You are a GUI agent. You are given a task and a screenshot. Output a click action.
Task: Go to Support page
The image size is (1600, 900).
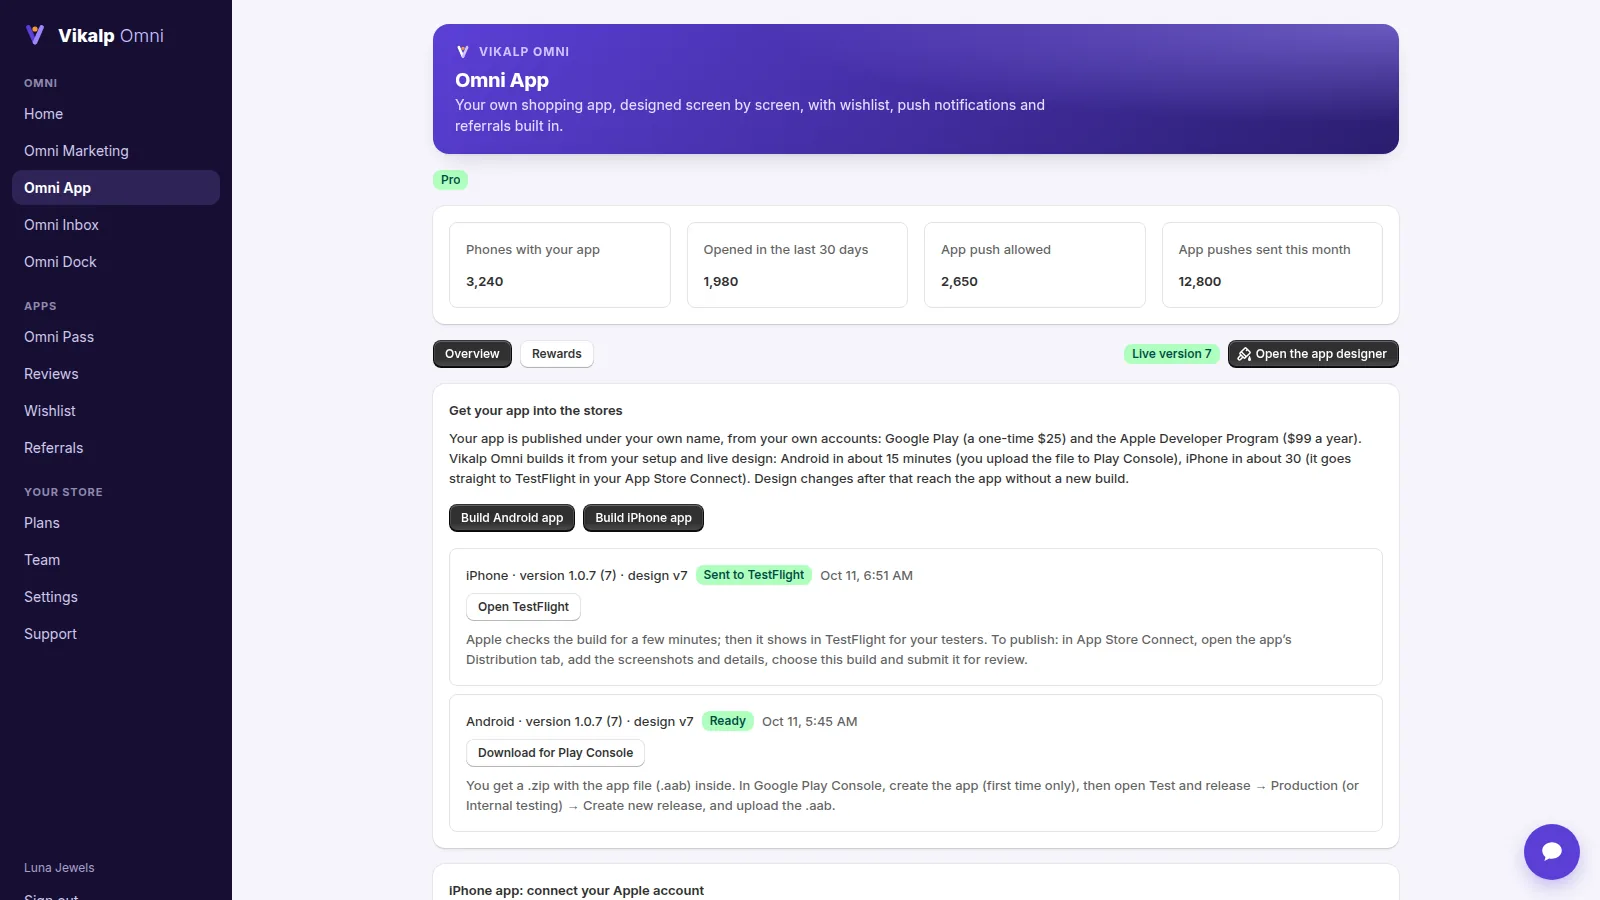[x=116, y=634]
